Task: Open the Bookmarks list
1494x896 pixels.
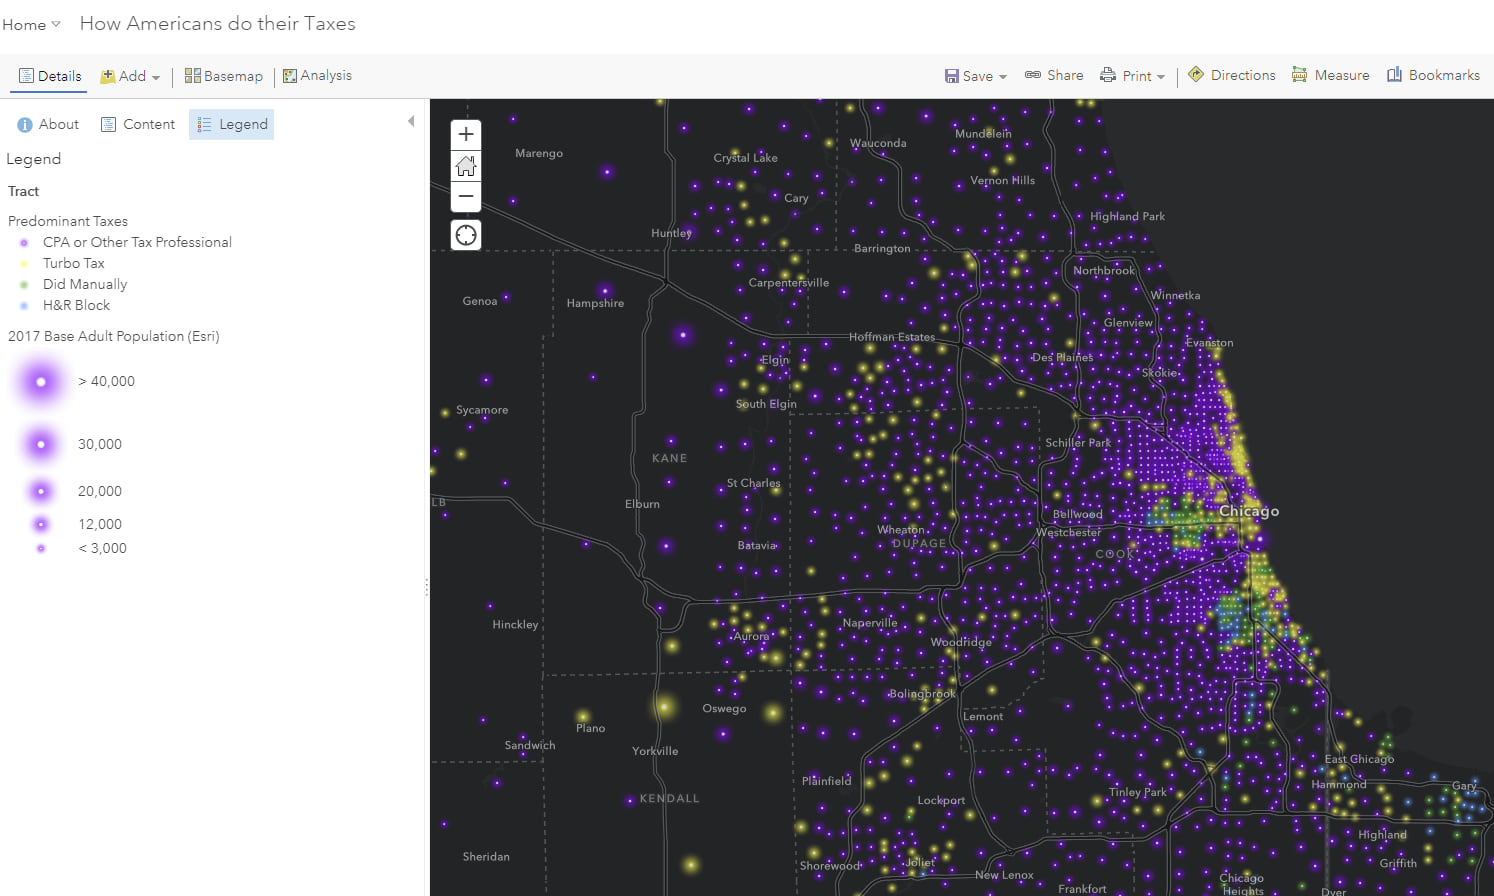Action: 1433,74
